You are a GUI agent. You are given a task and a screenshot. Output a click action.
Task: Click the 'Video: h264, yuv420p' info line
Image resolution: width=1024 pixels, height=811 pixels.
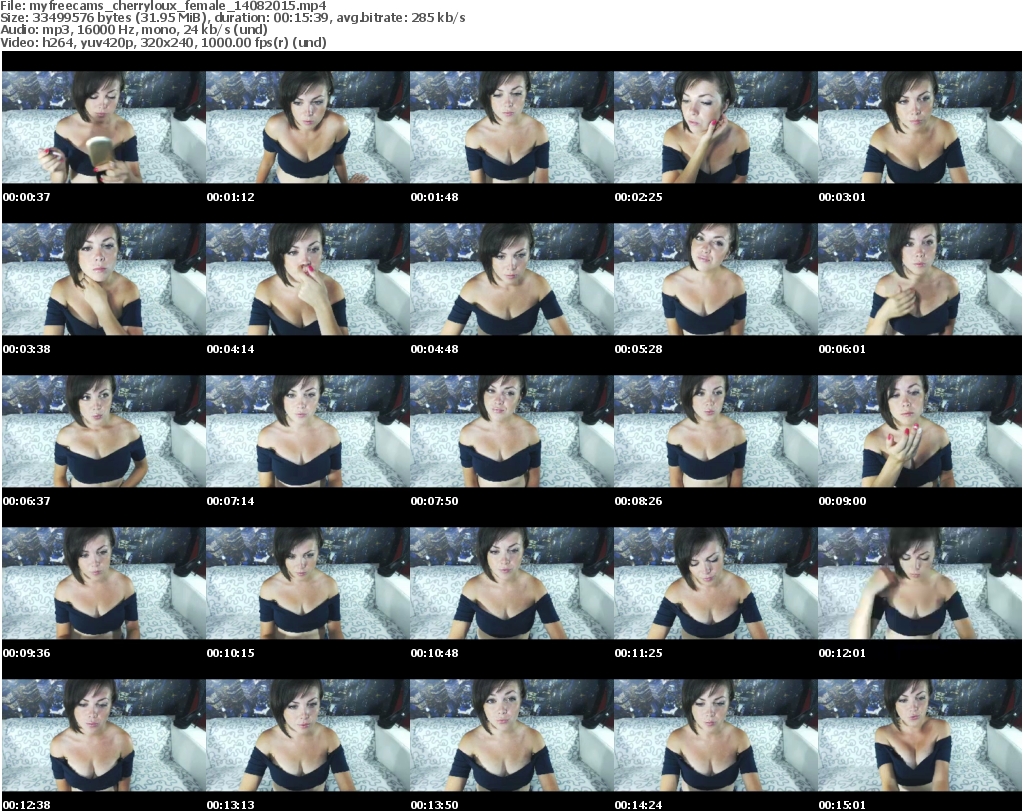coord(163,42)
